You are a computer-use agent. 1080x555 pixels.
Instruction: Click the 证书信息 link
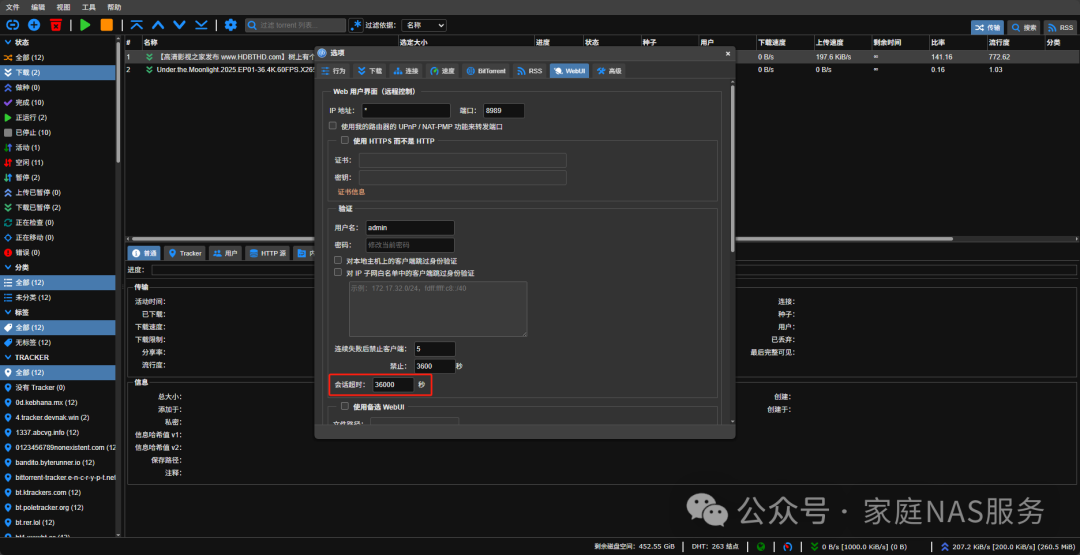[351, 191]
